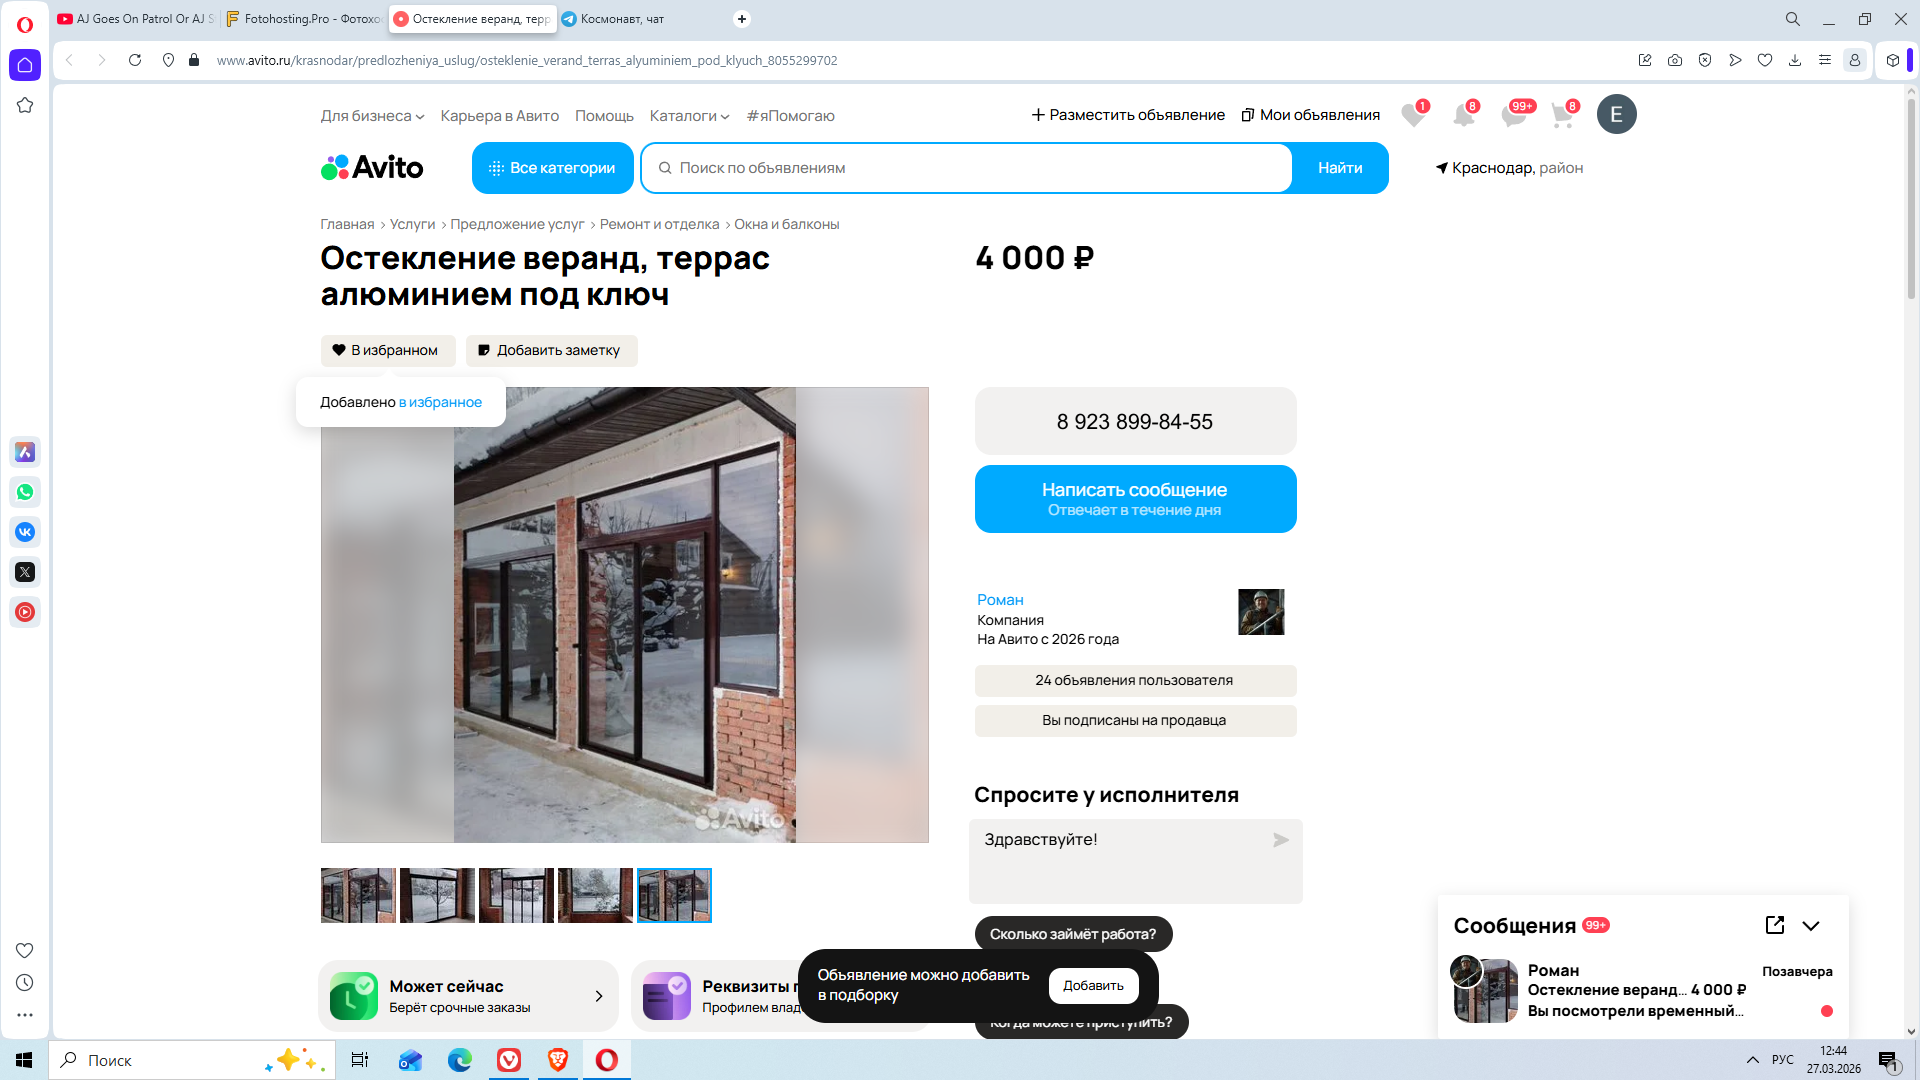Open the notifications bell icon
The width and height of the screenshot is (1920, 1080).
point(1463,115)
